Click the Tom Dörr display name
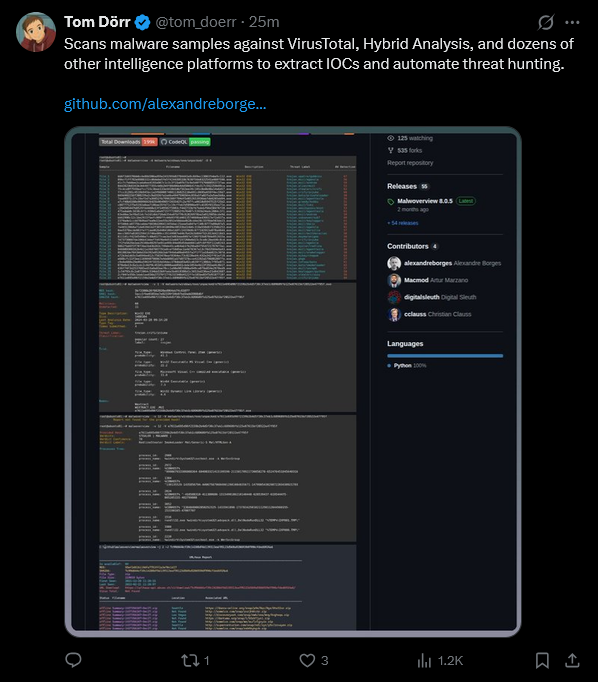This screenshot has height=682, width=598. [97, 22]
